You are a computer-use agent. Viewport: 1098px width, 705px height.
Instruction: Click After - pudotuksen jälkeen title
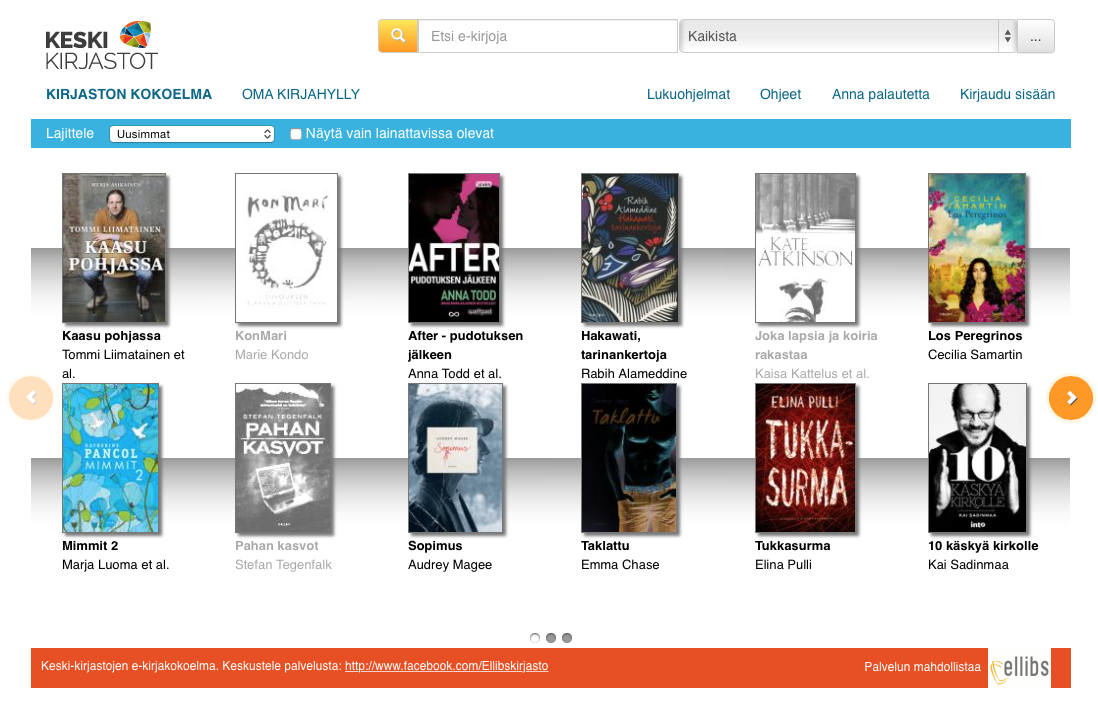pyautogui.click(x=466, y=345)
